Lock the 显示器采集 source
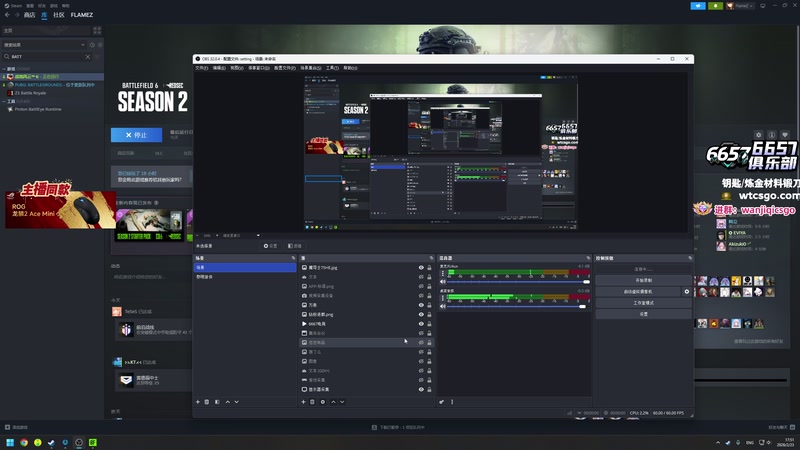 click(429, 389)
